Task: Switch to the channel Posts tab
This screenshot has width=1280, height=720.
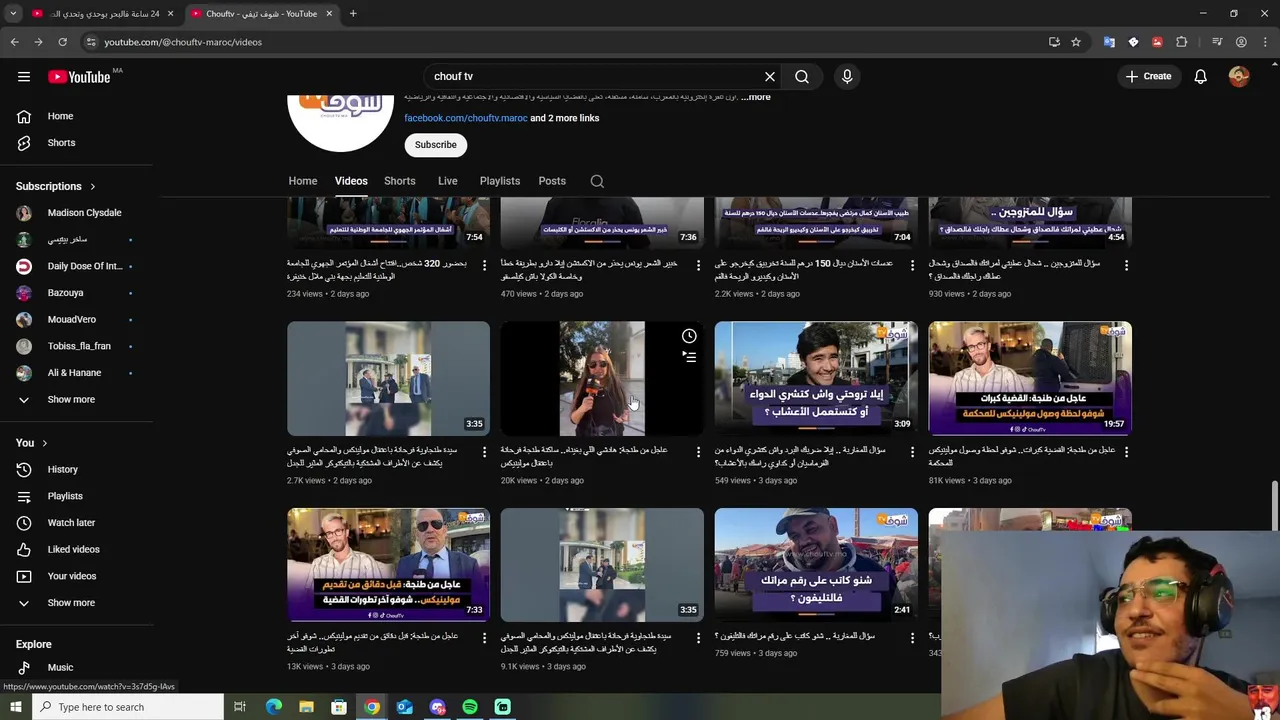Action: 552,181
